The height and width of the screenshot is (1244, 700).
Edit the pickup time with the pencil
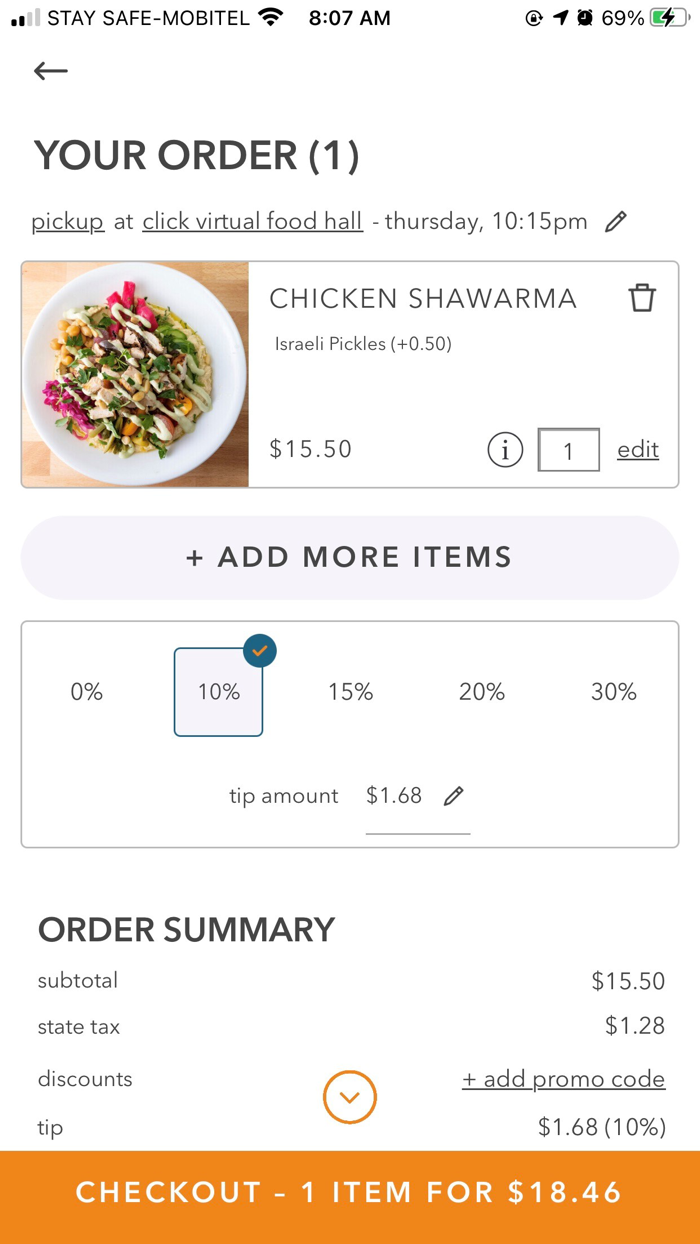pyautogui.click(x=616, y=220)
